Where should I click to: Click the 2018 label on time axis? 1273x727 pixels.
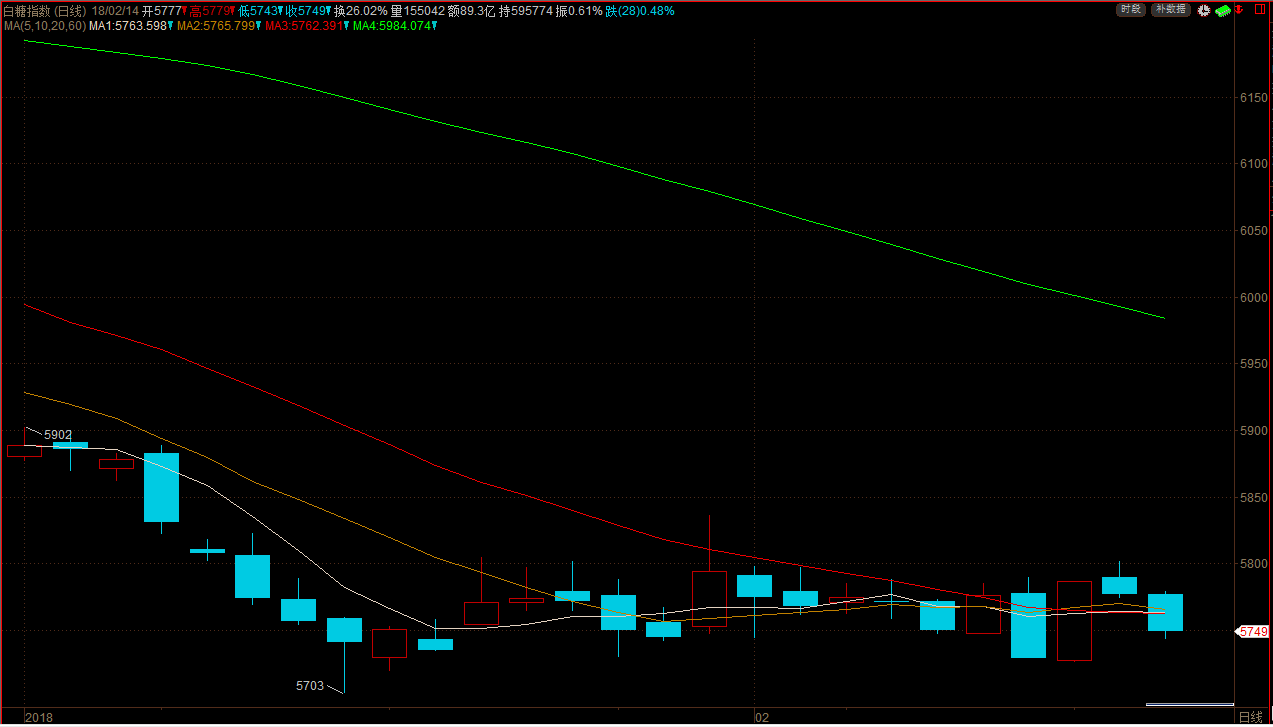(39, 718)
